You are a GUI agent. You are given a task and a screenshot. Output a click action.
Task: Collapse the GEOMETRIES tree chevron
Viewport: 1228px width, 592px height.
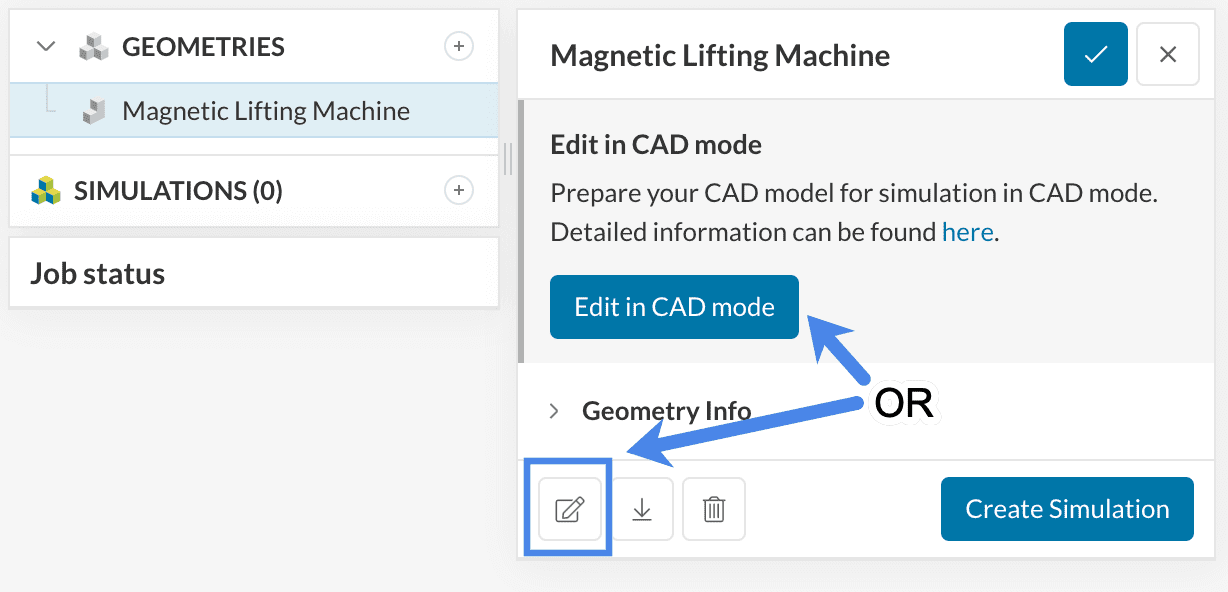45,46
